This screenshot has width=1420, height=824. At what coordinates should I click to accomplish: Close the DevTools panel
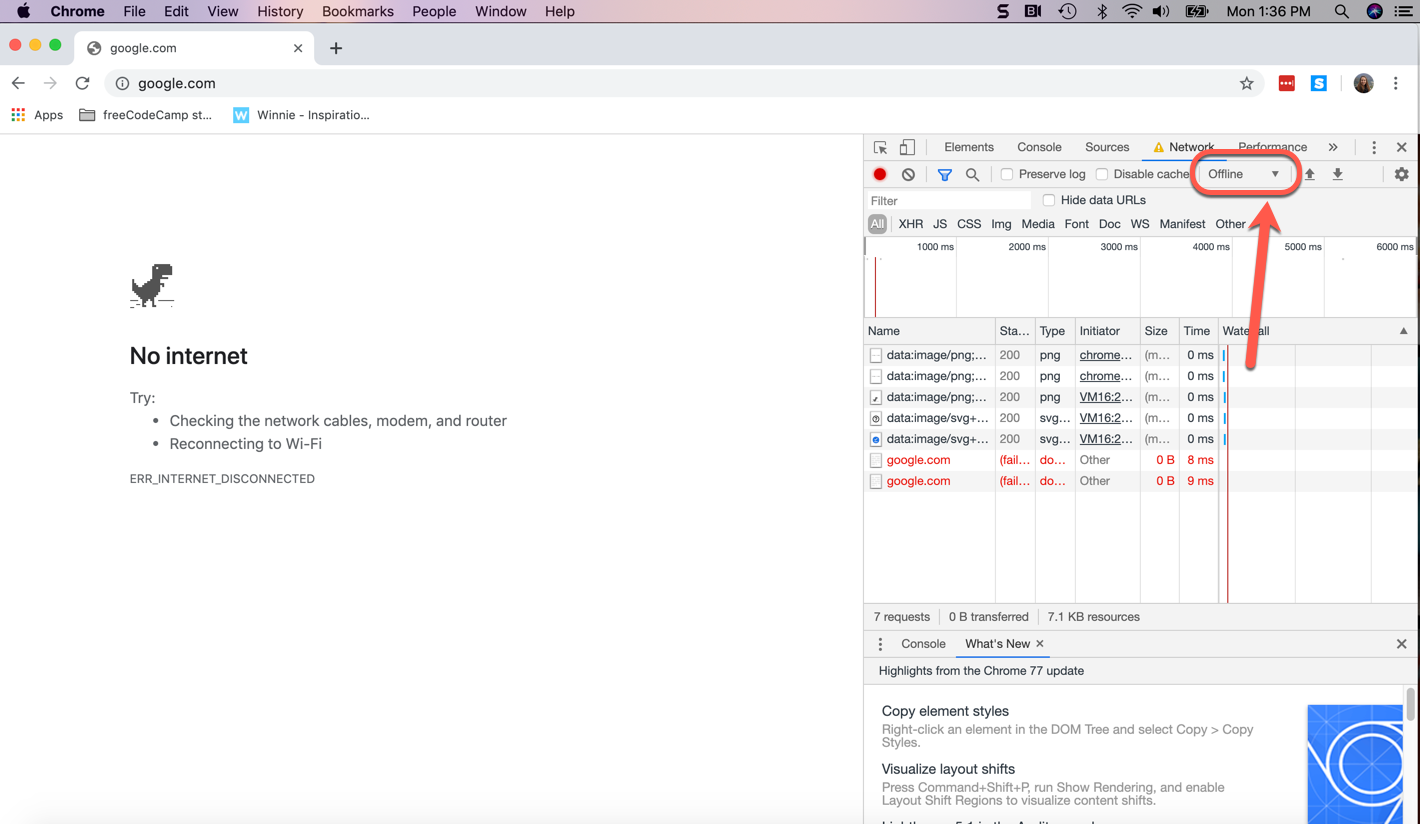coord(1401,147)
